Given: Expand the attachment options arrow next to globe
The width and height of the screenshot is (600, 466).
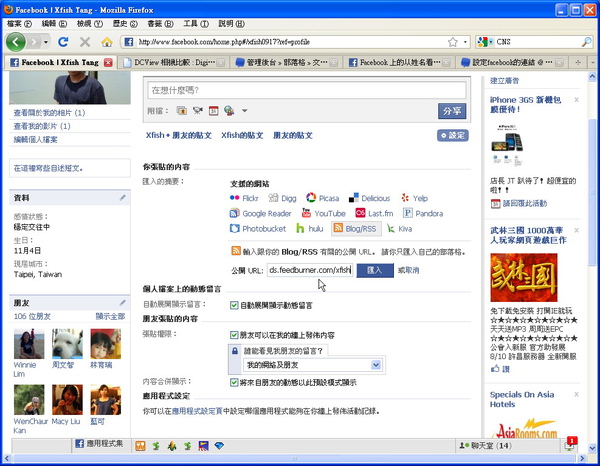Looking at the screenshot, I should [245, 111].
